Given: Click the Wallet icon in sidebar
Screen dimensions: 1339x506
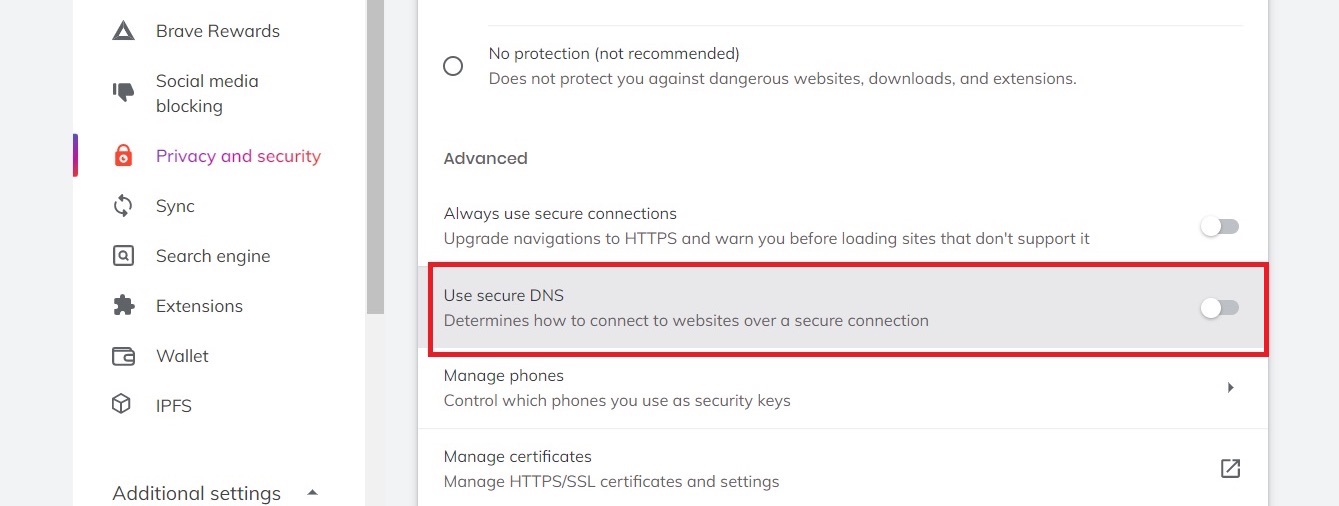Looking at the screenshot, I should [x=123, y=356].
